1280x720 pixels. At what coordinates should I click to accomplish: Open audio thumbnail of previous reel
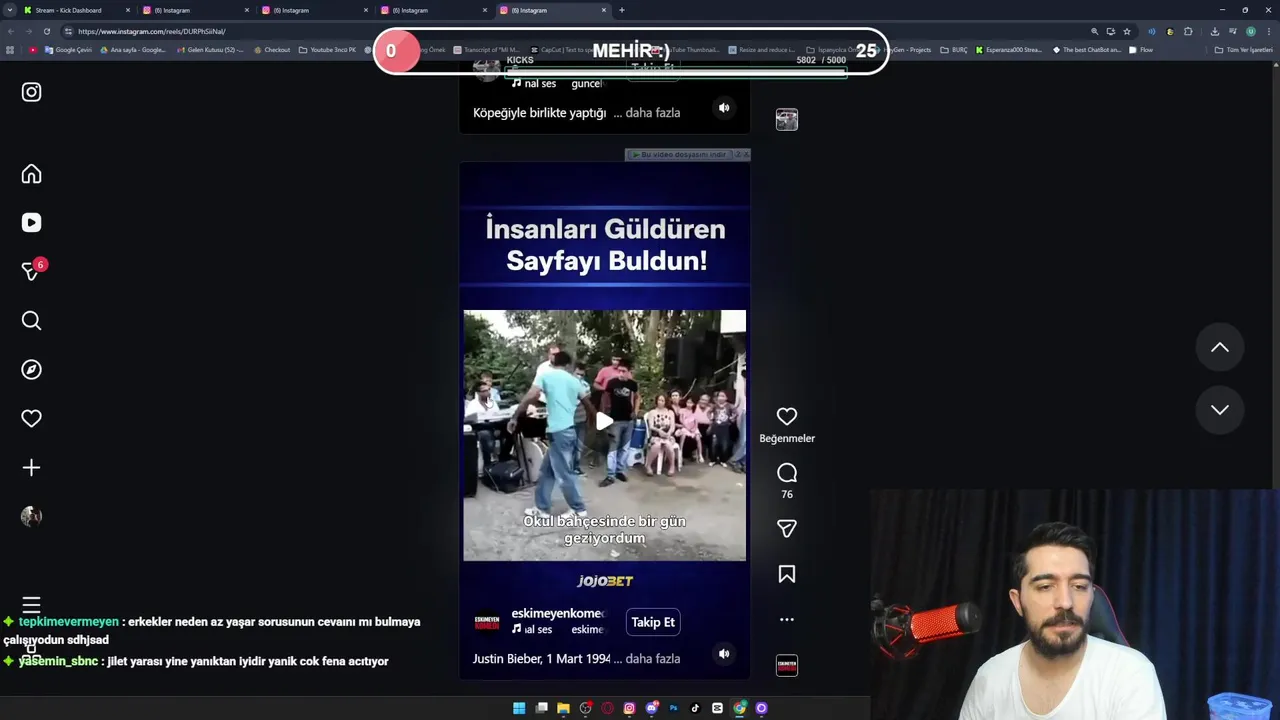pyautogui.click(x=787, y=119)
